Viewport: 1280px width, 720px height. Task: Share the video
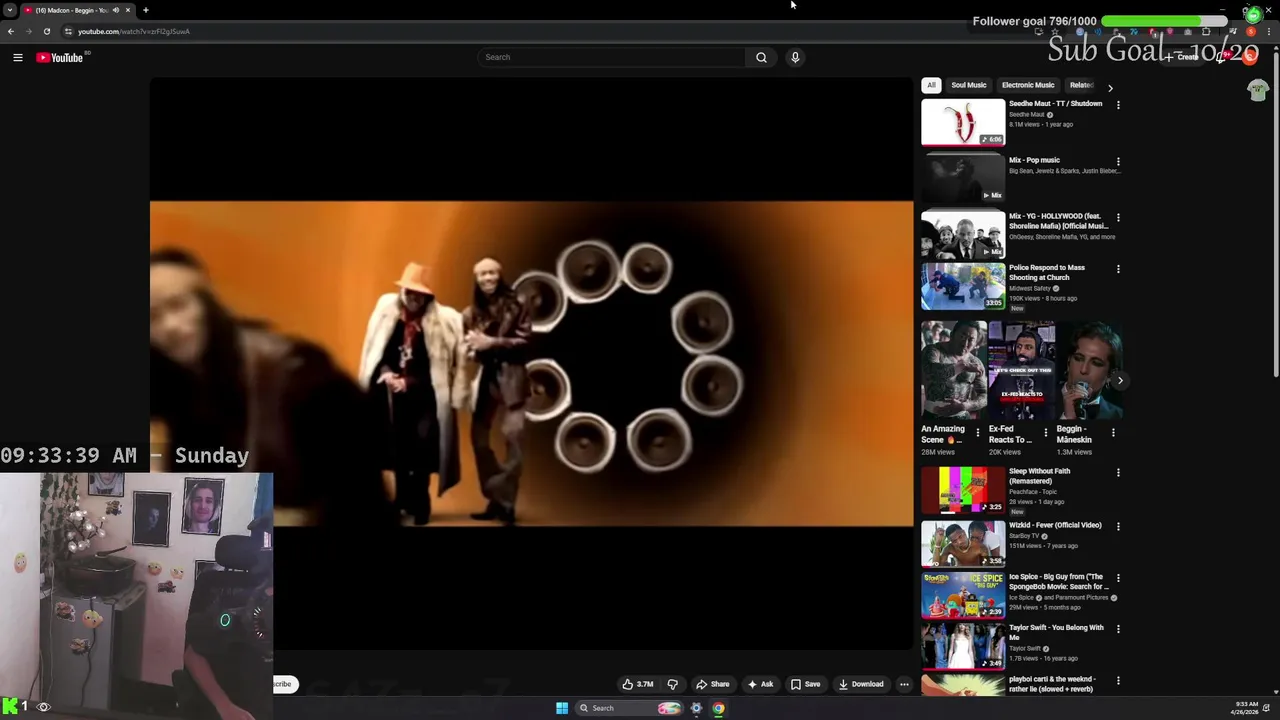click(713, 684)
